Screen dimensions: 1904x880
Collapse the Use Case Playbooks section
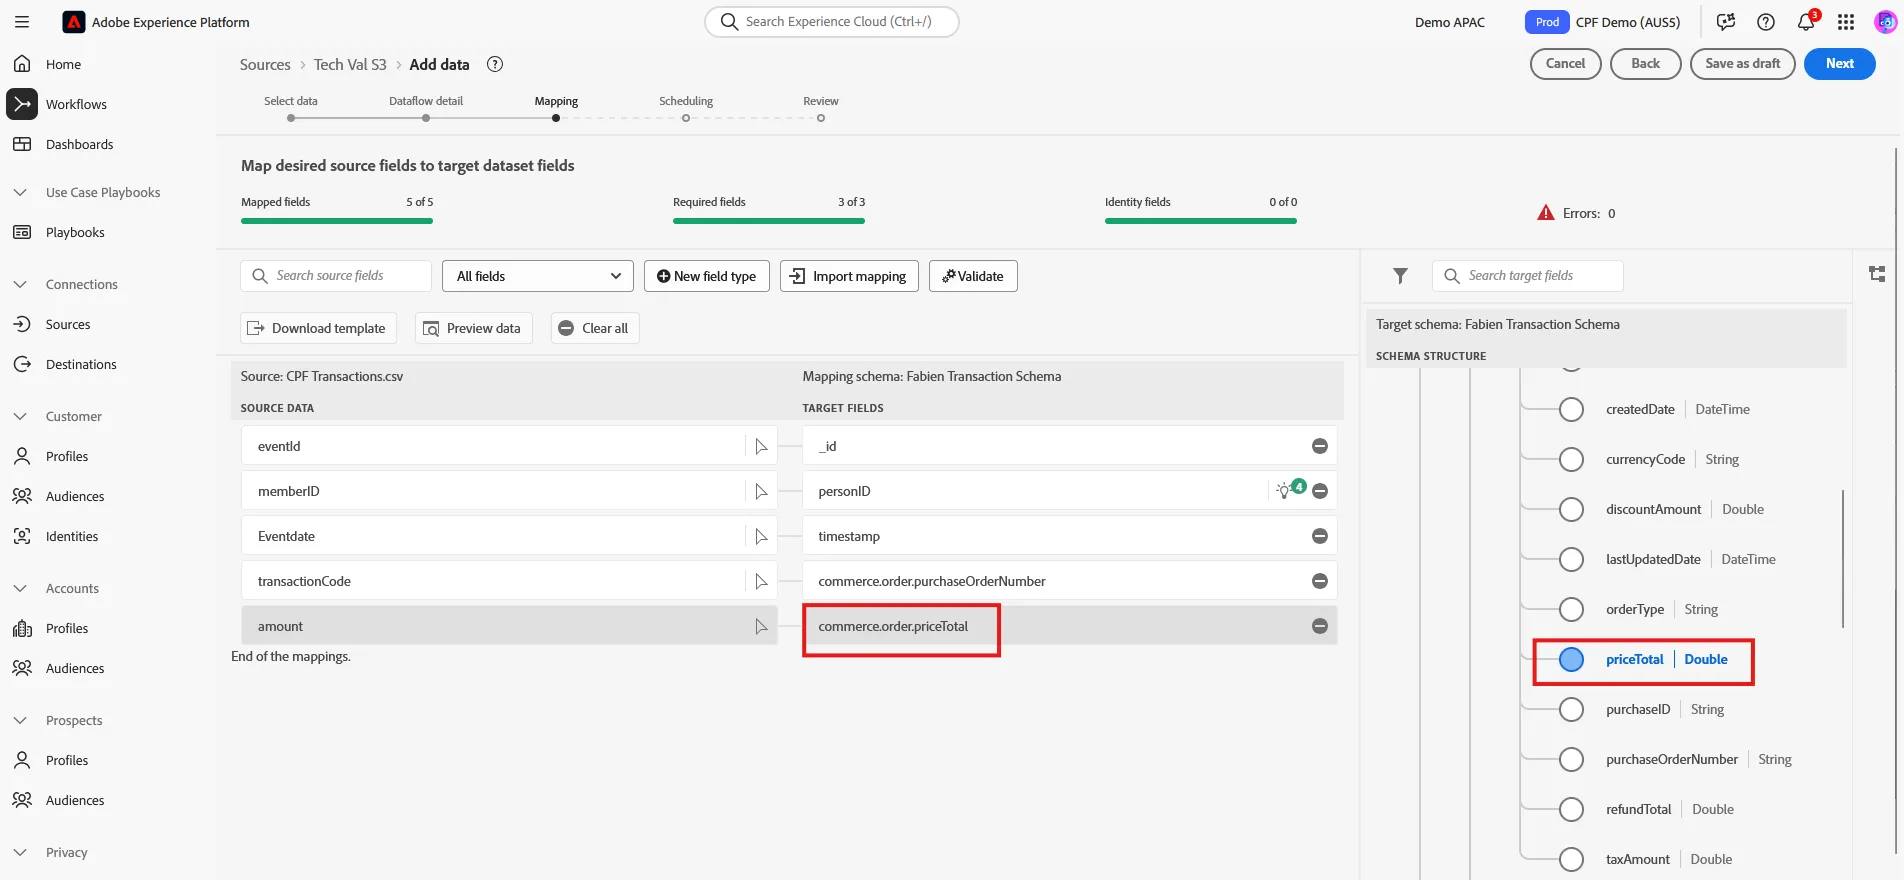click(x=20, y=192)
